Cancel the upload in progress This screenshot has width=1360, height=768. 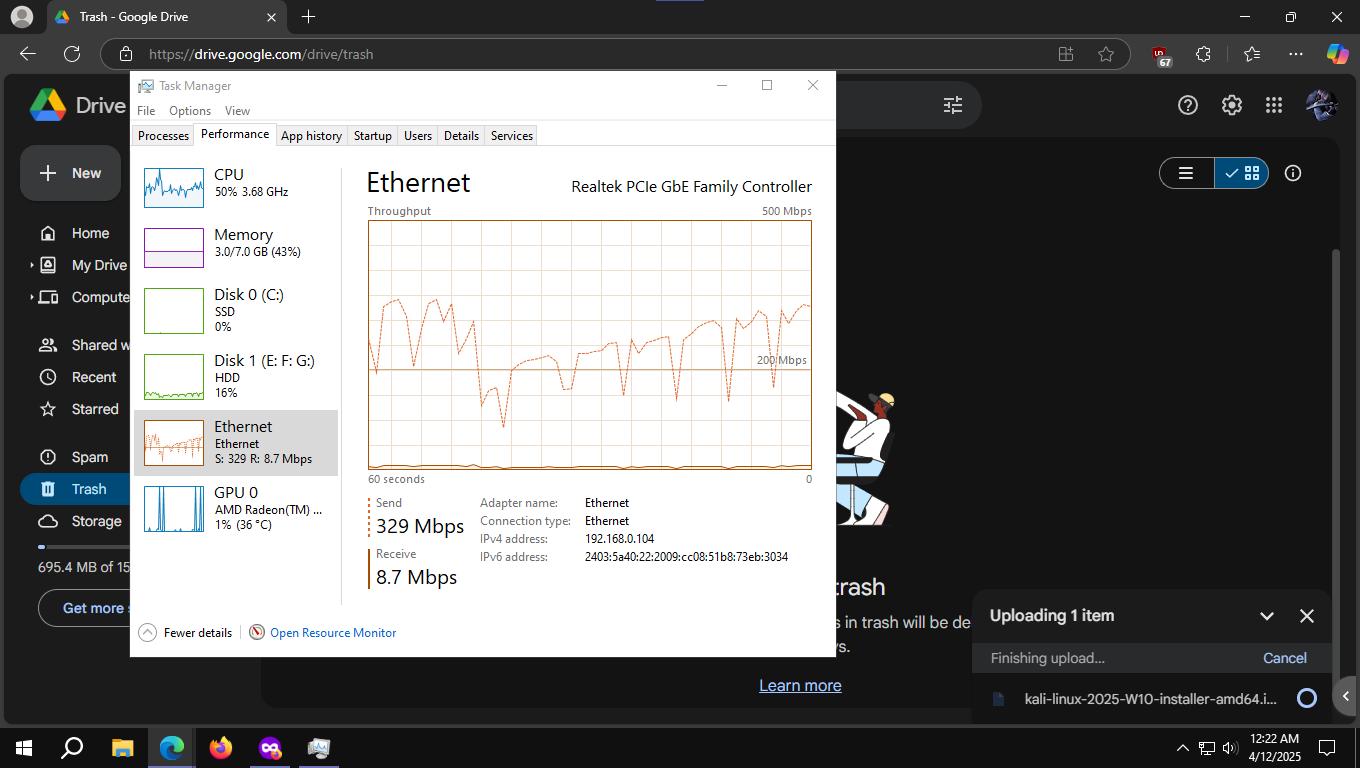(x=1284, y=658)
